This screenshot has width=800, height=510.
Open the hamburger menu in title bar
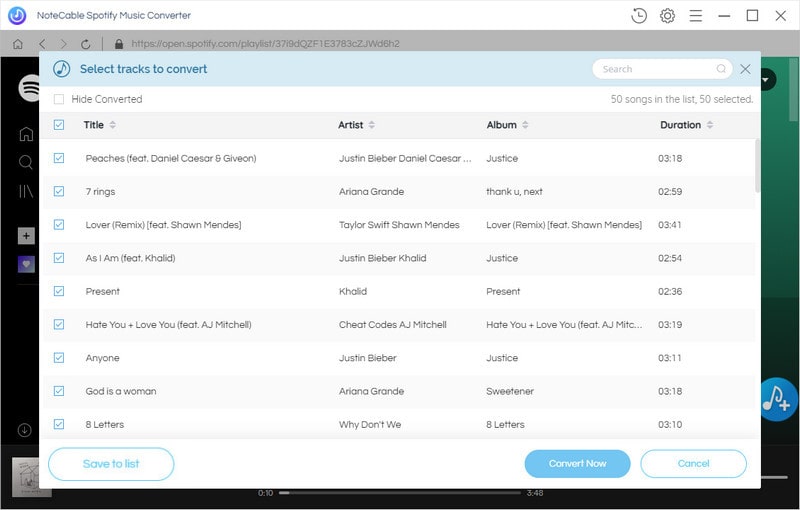(x=696, y=16)
